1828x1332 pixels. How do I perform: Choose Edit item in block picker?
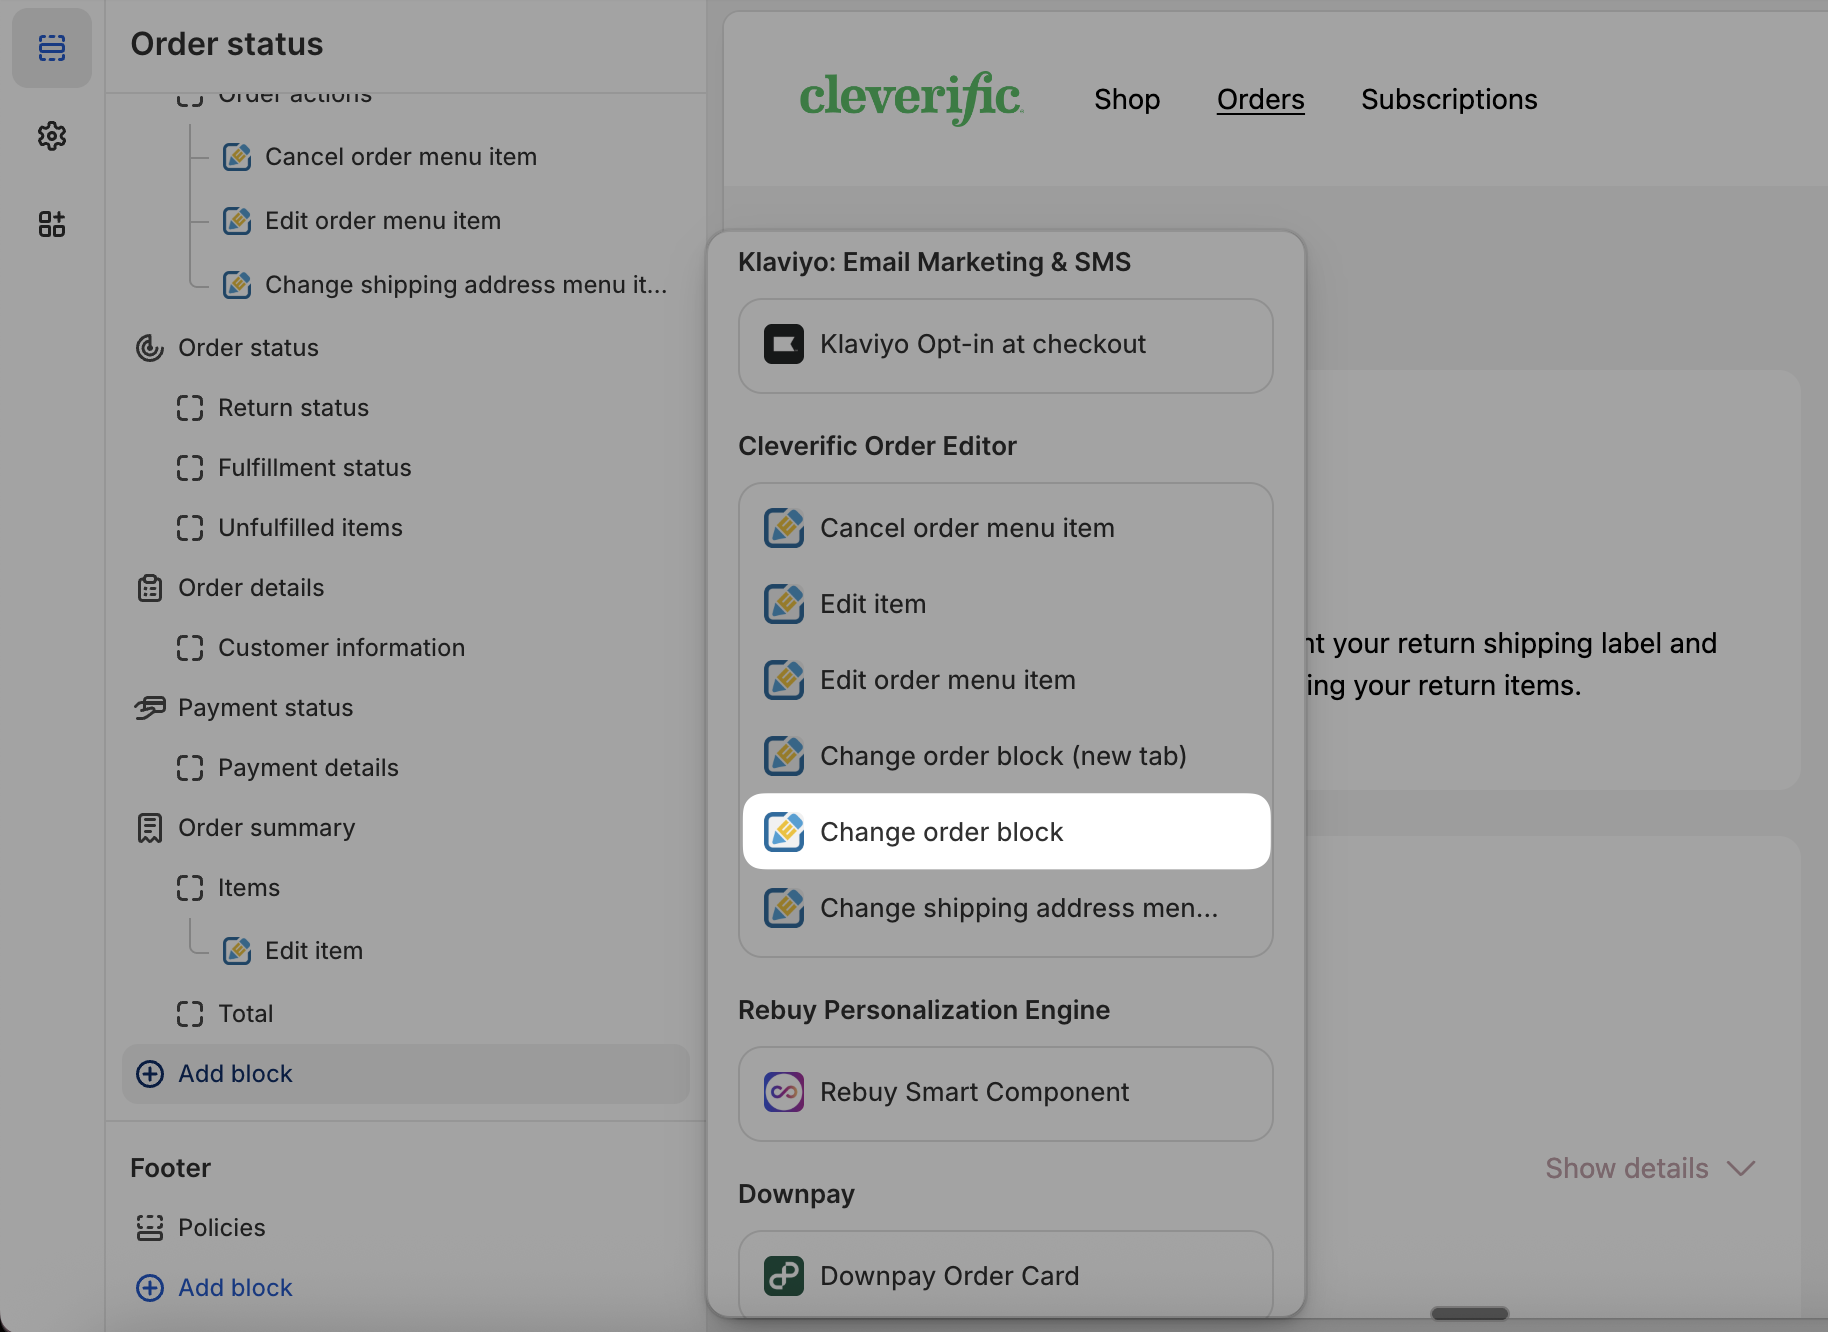click(x=1006, y=604)
